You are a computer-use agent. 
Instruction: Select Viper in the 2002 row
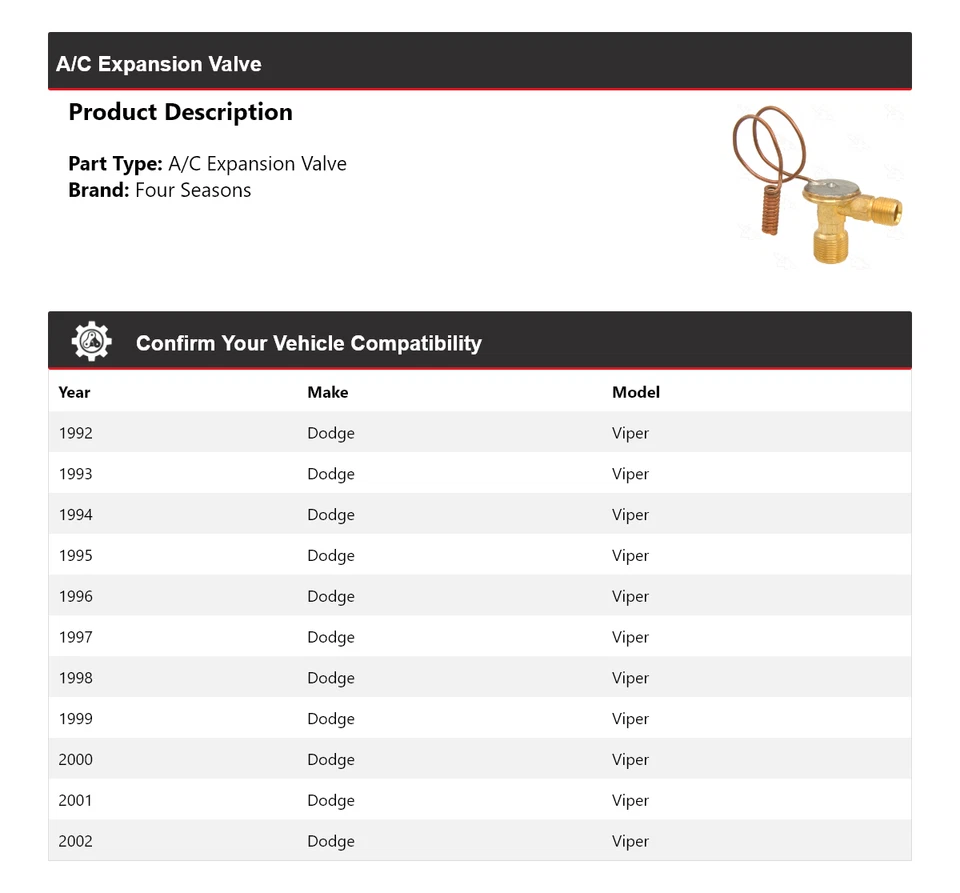(x=630, y=842)
